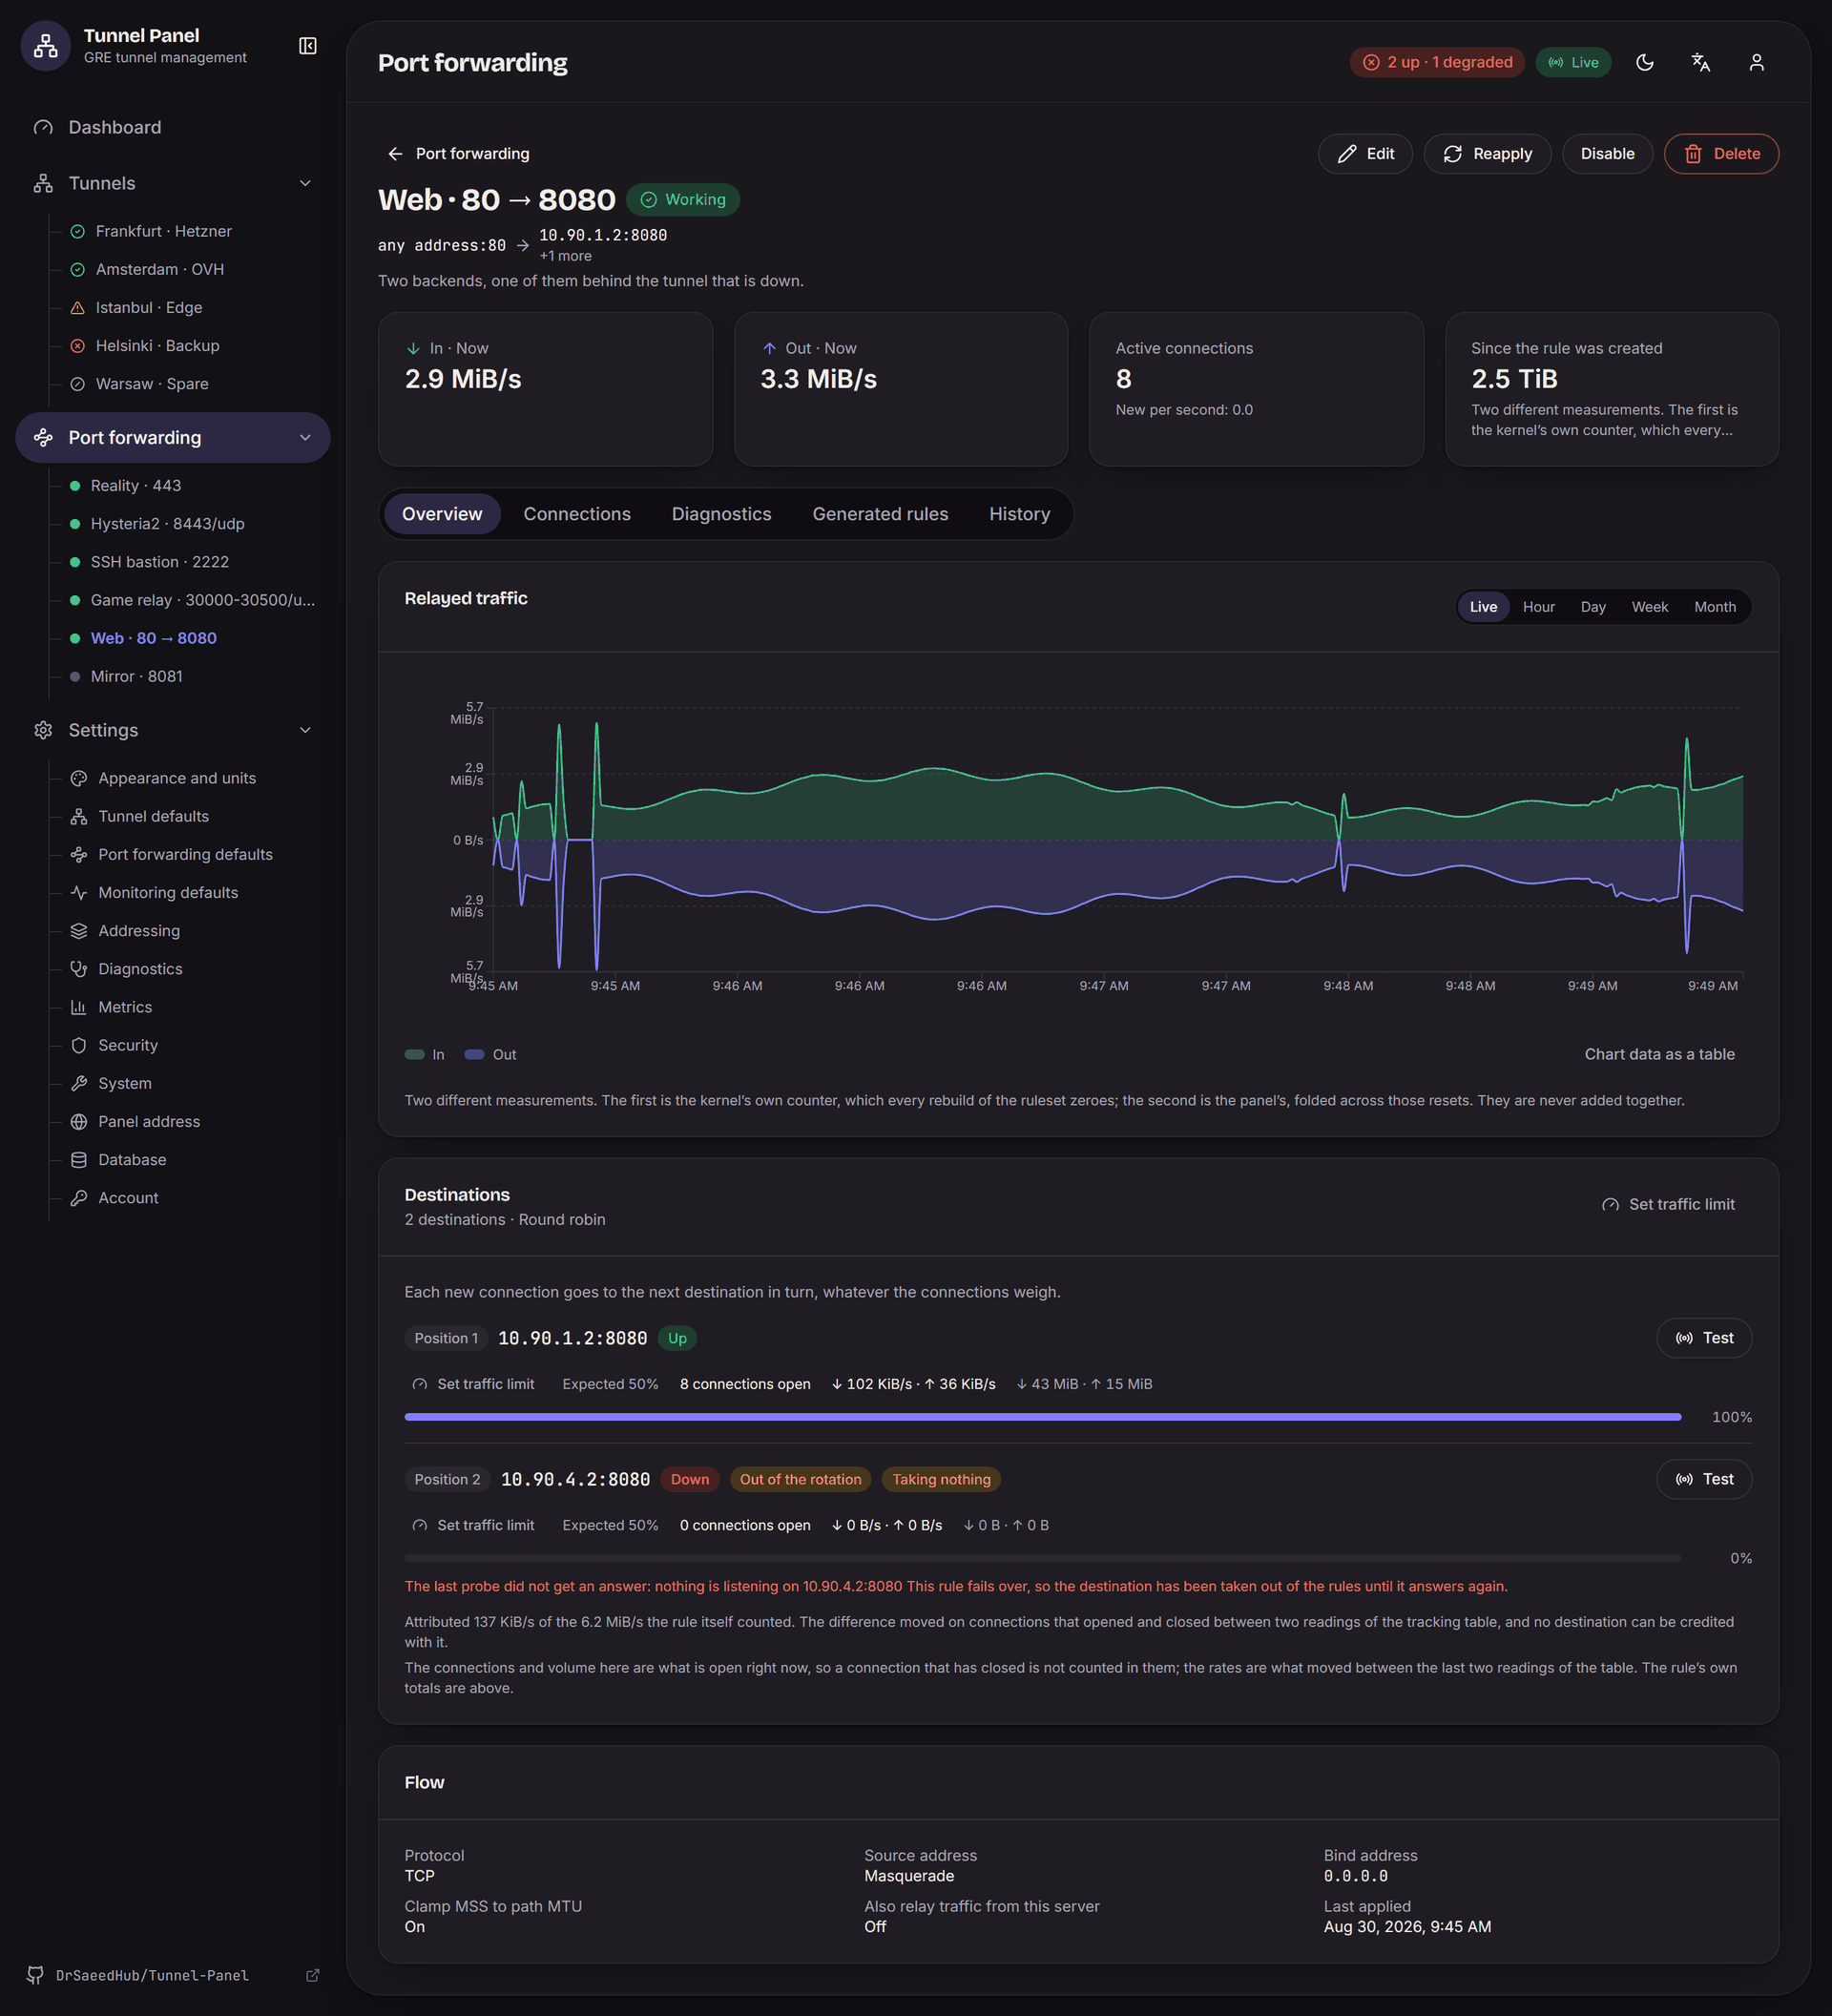Screen dimensions: 1832x2016
Task: Set traffic limit for Position 2
Action: (473, 1525)
